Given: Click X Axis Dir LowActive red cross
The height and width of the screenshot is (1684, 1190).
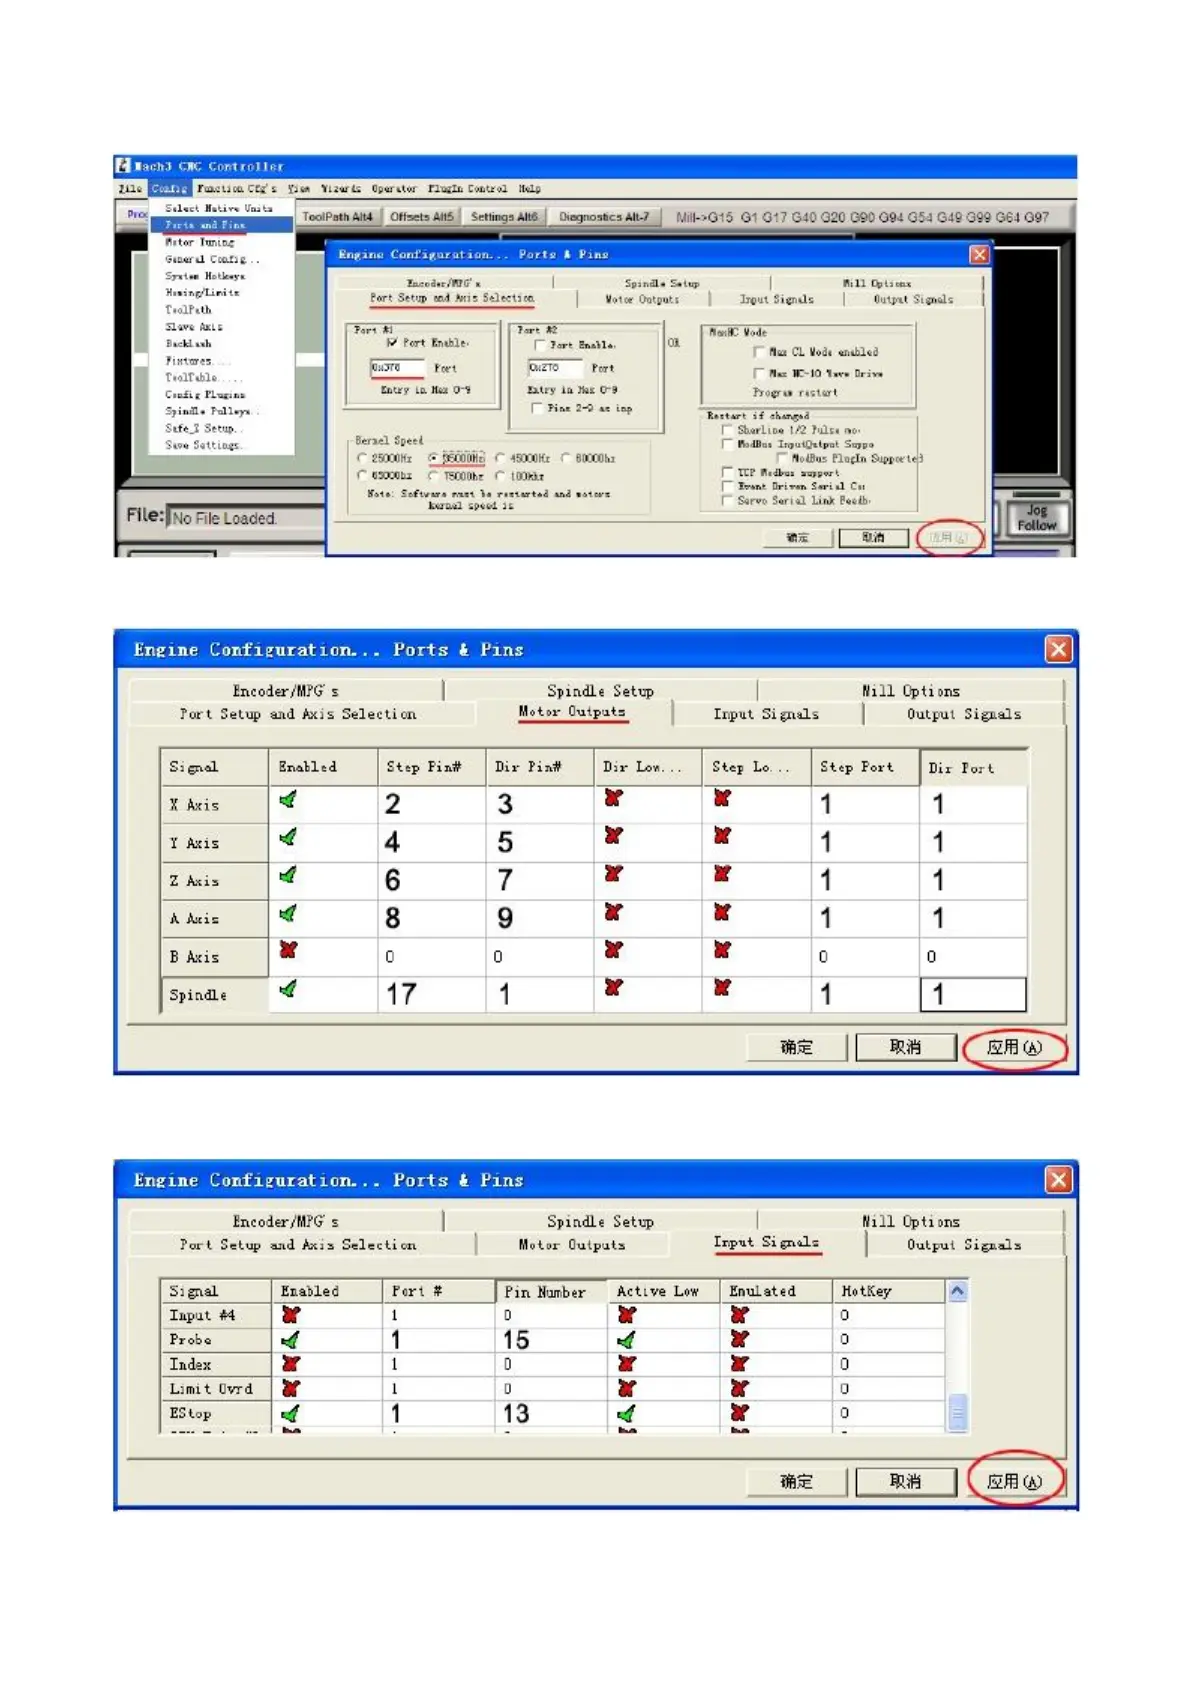Looking at the screenshot, I should pos(613,798).
